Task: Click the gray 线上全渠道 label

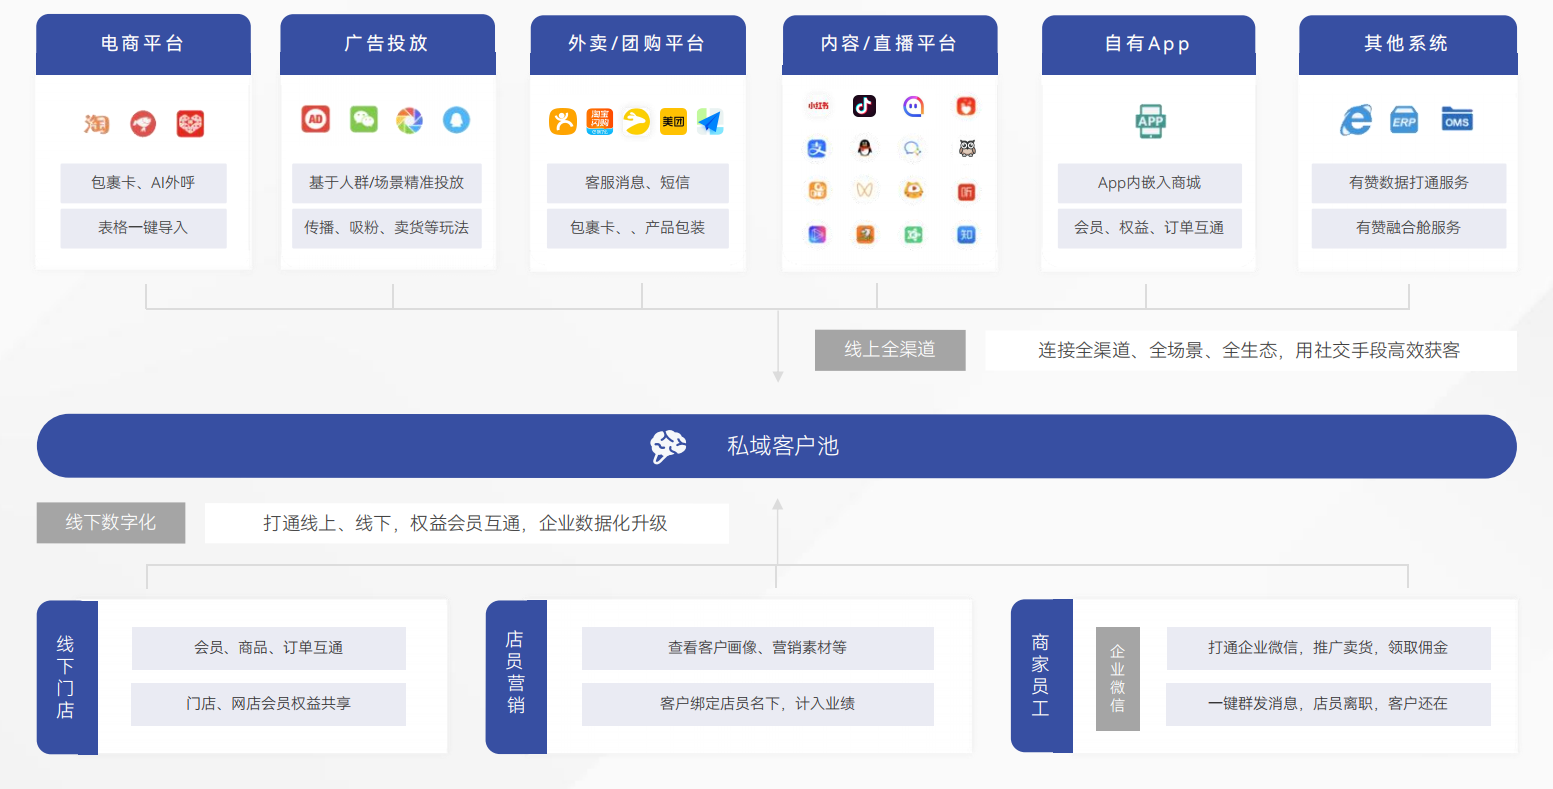Action: (890, 350)
